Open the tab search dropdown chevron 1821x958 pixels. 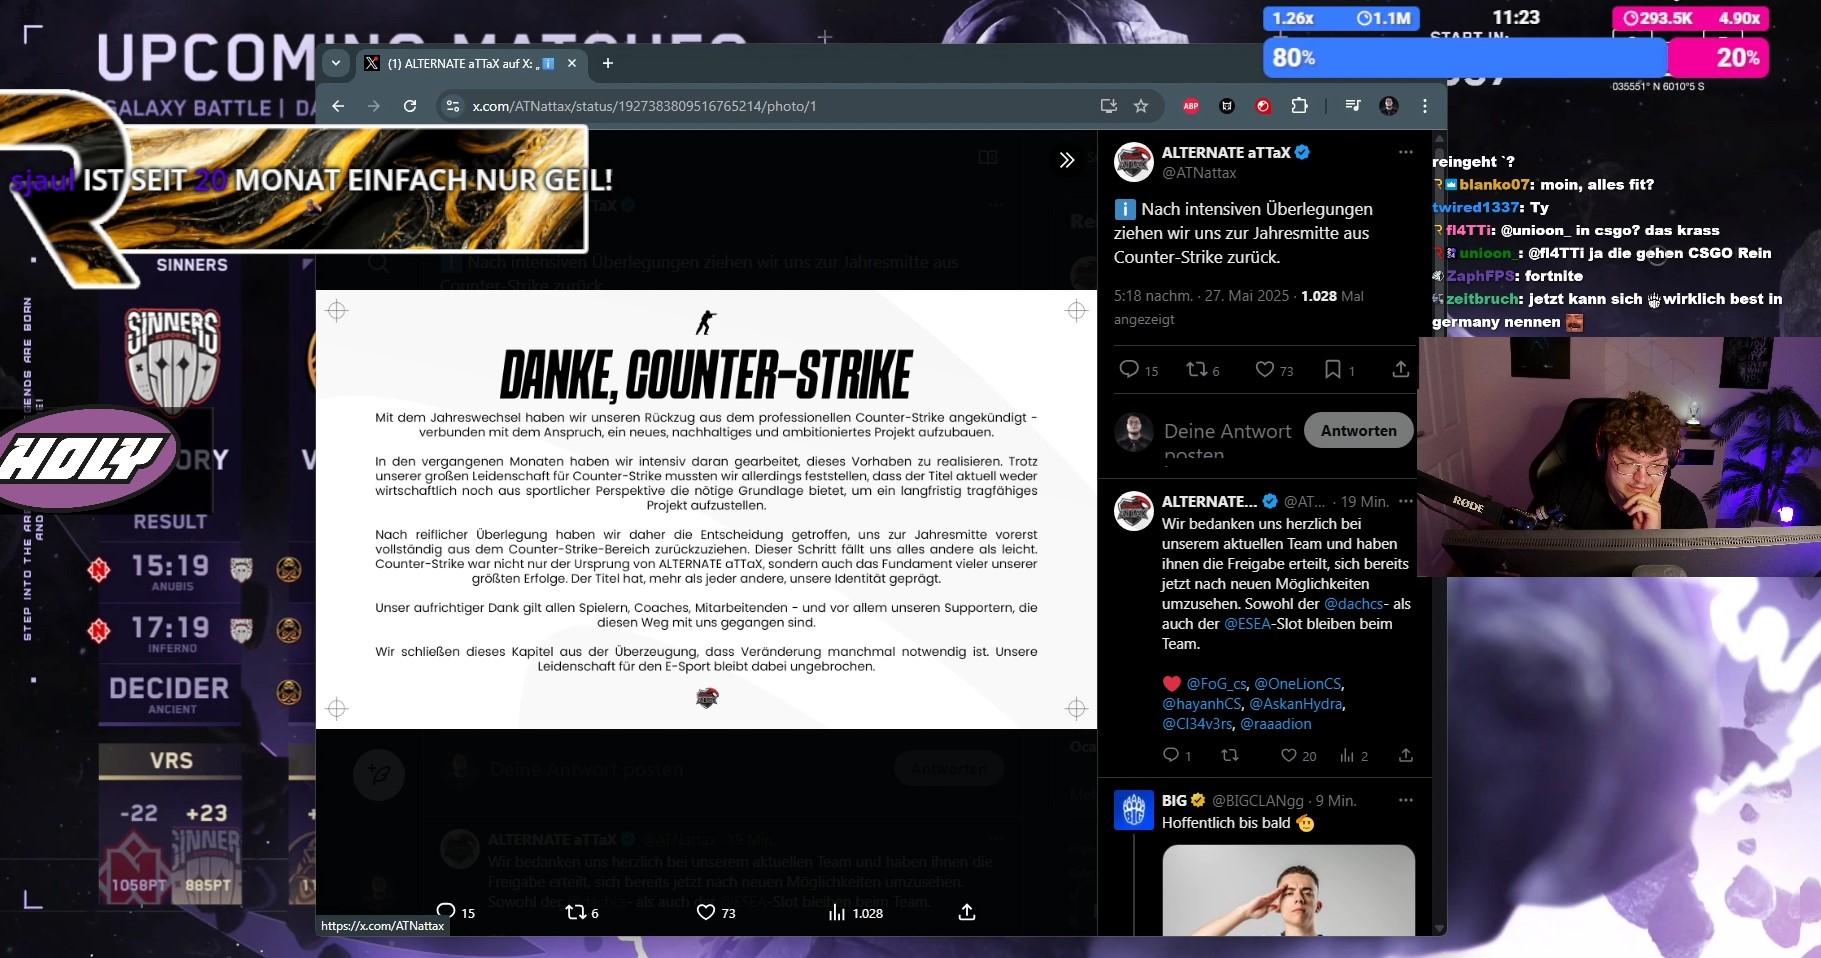[336, 63]
